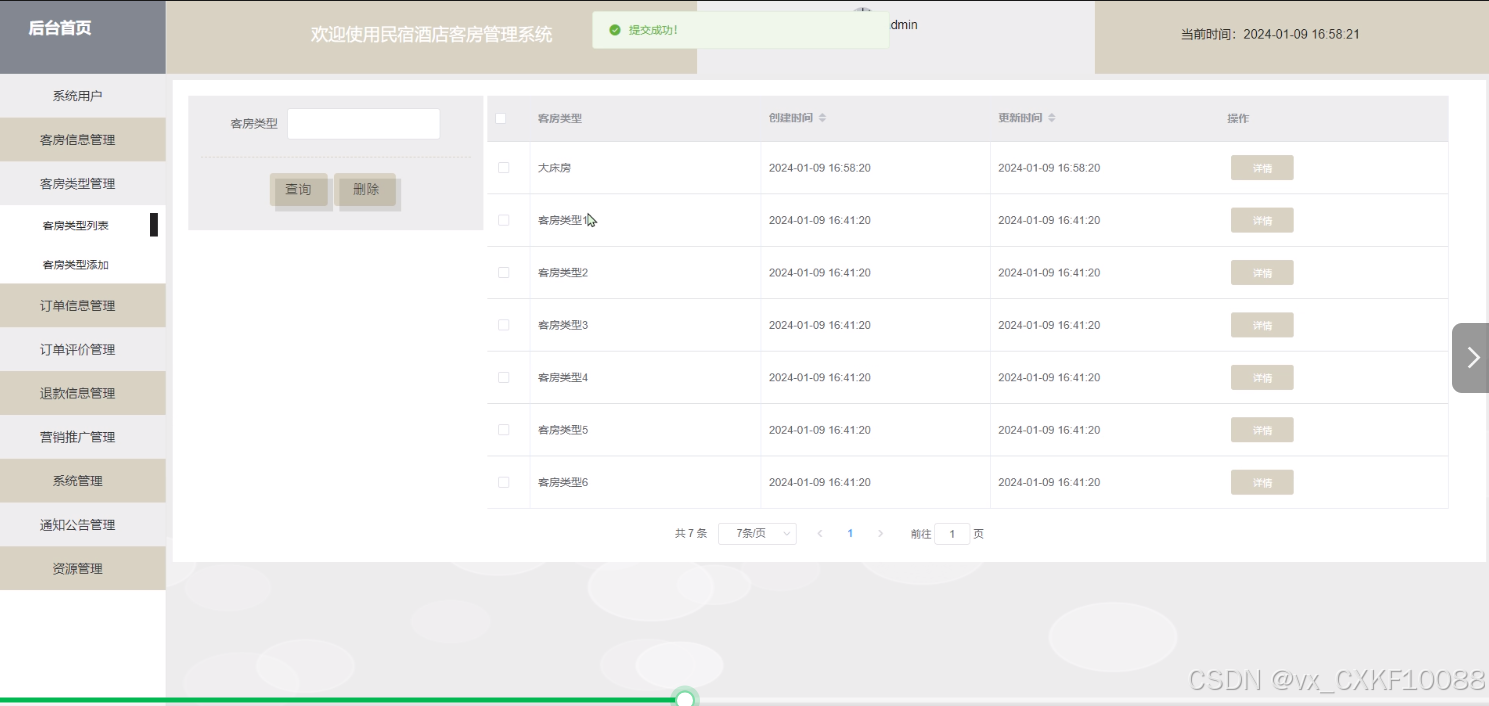Image resolution: width=1489 pixels, height=706 pixels.
Task: Open 详情 for 客房类型5 row
Action: (1262, 430)
